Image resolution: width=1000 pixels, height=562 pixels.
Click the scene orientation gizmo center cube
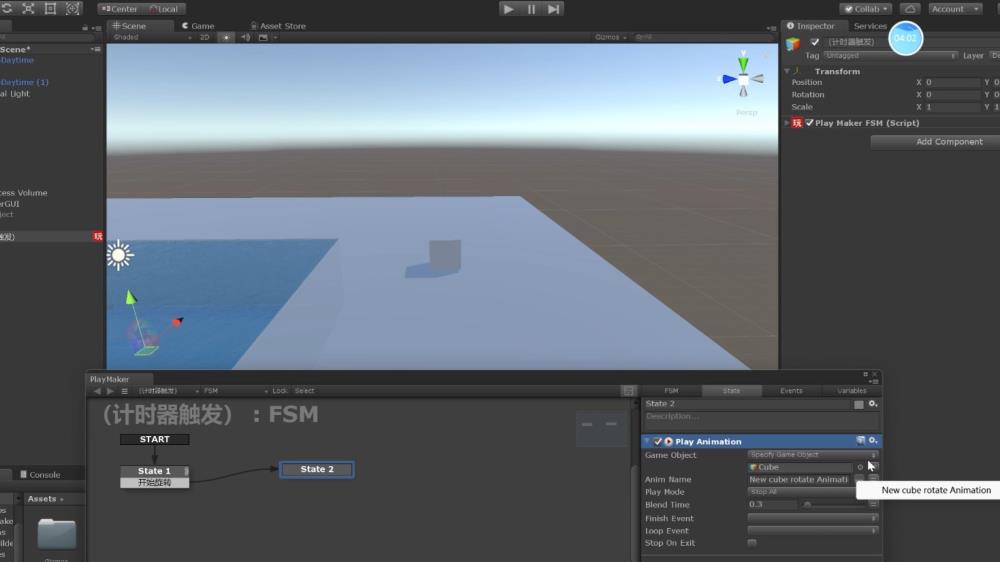tap(743, 80)
